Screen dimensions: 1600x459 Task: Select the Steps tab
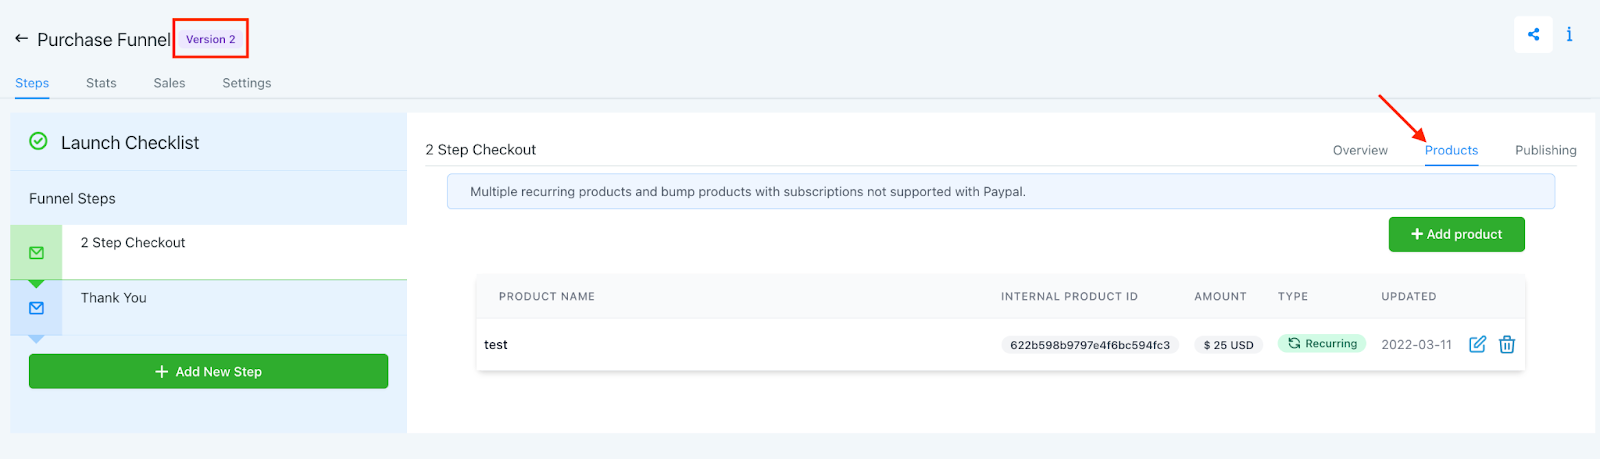coord(32,83)
